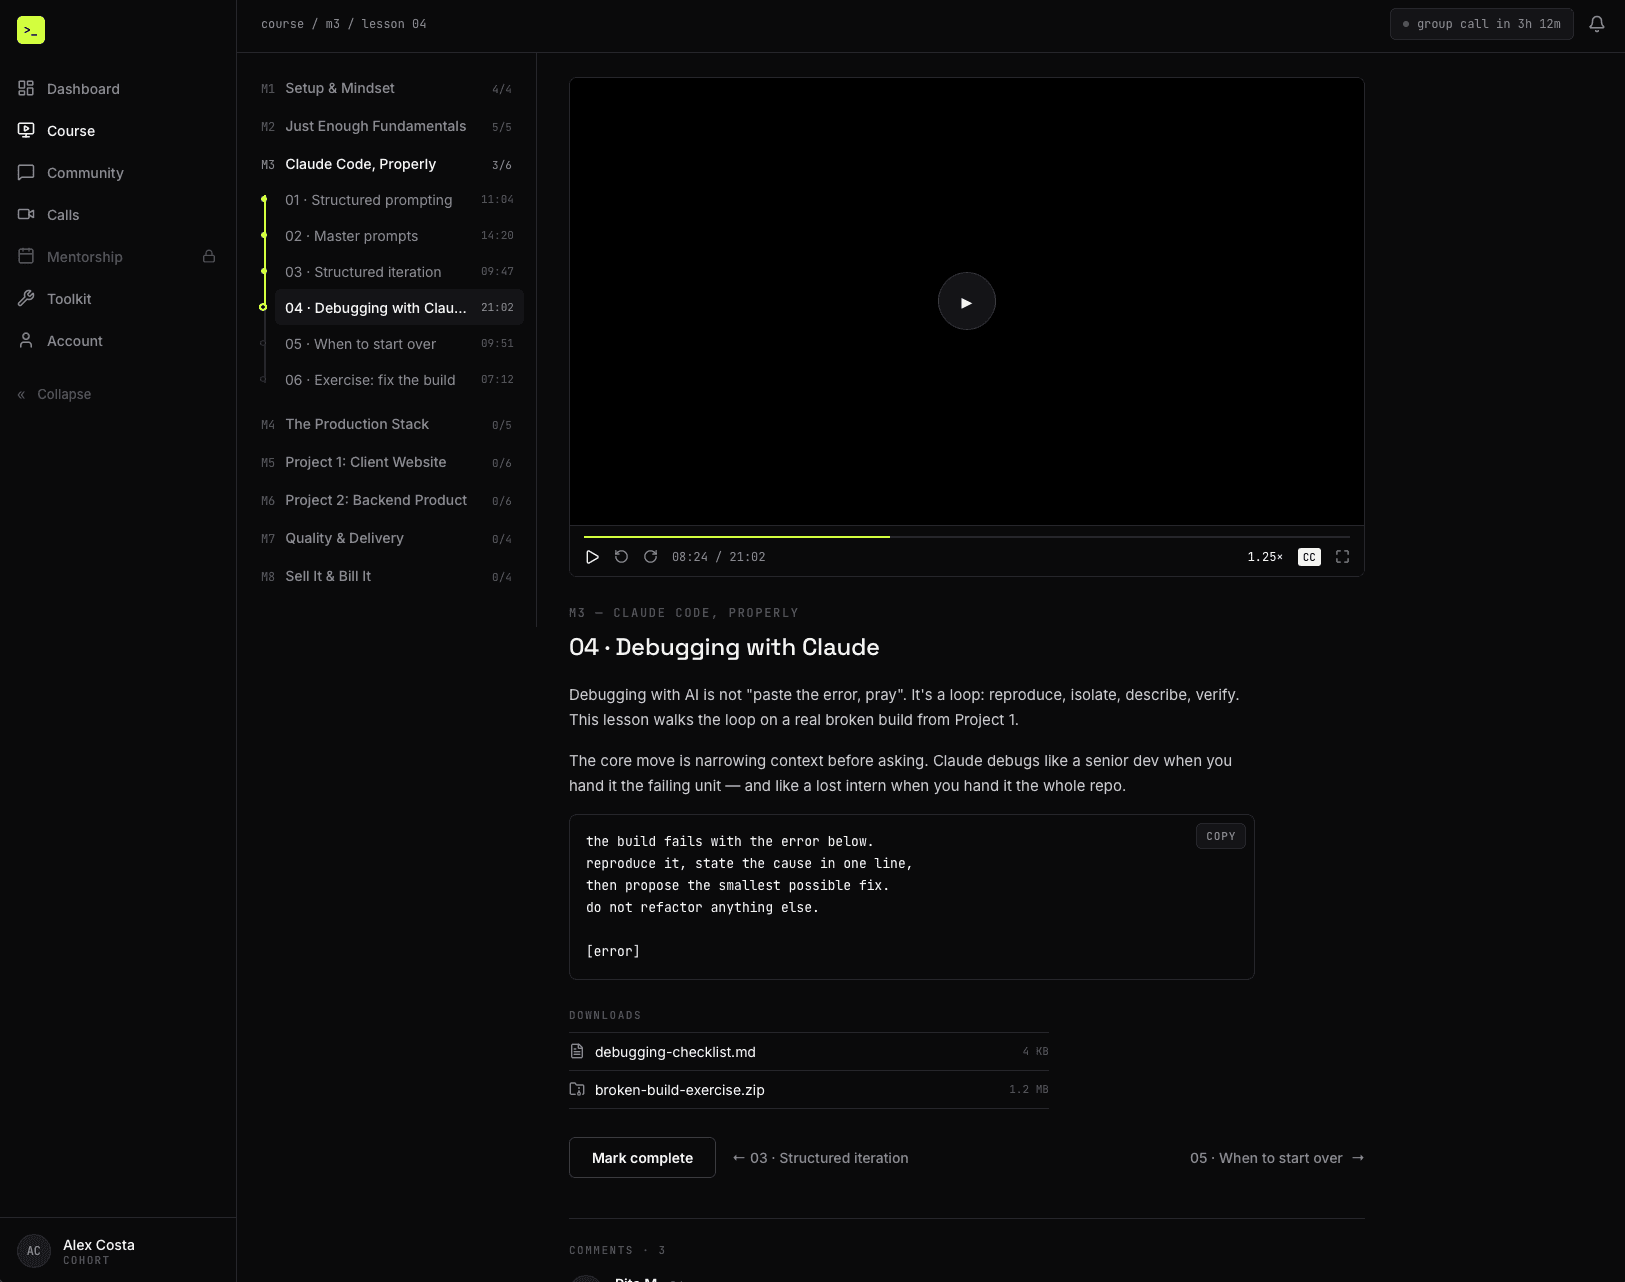
Task: Click the skip forward icon
Action: [650, 557]
